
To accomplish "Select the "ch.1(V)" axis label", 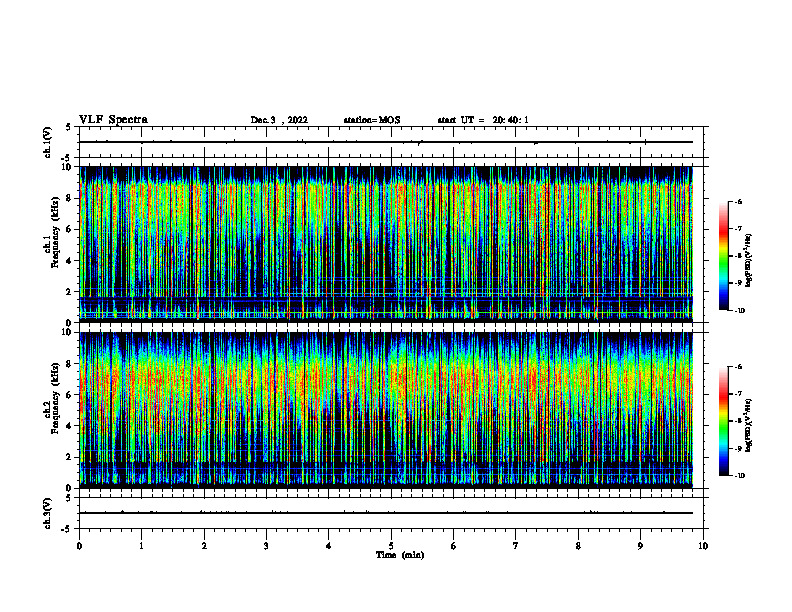I will point(48,142).
